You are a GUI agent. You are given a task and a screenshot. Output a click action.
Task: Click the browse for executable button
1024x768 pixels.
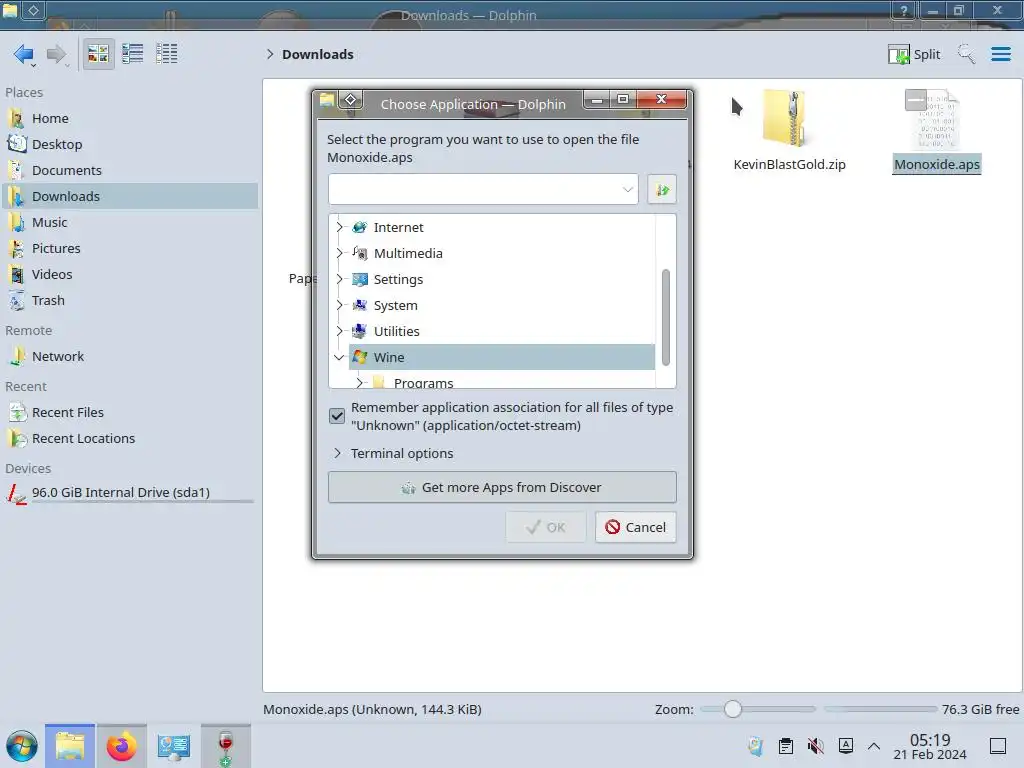662,189
